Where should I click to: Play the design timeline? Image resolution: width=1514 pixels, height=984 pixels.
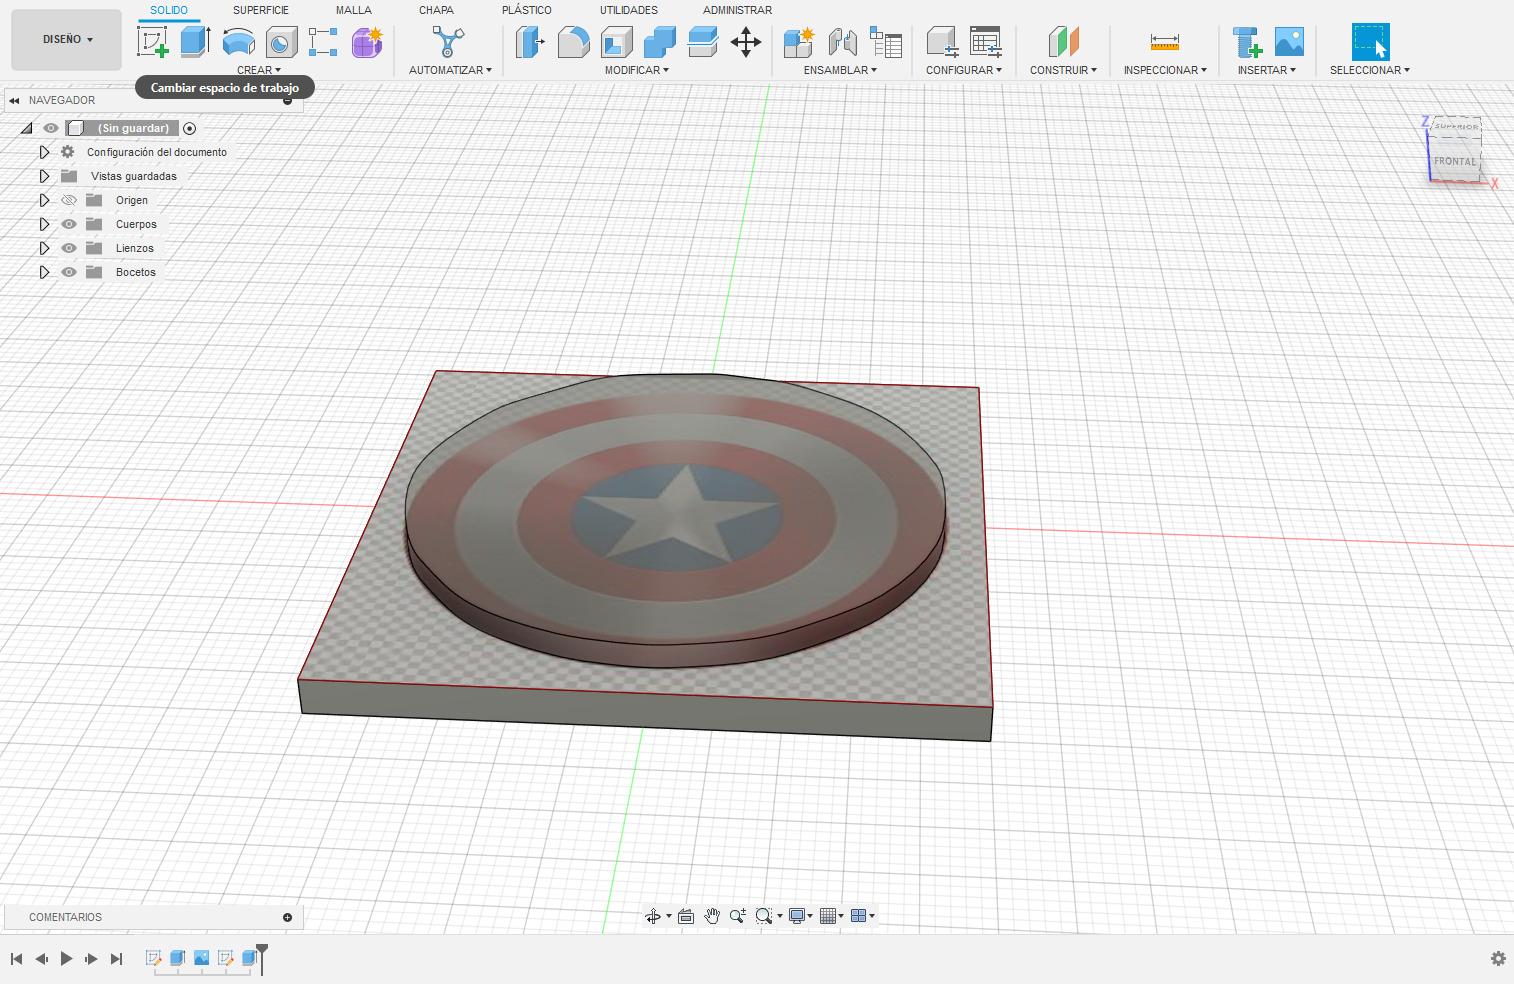[66, 958]
